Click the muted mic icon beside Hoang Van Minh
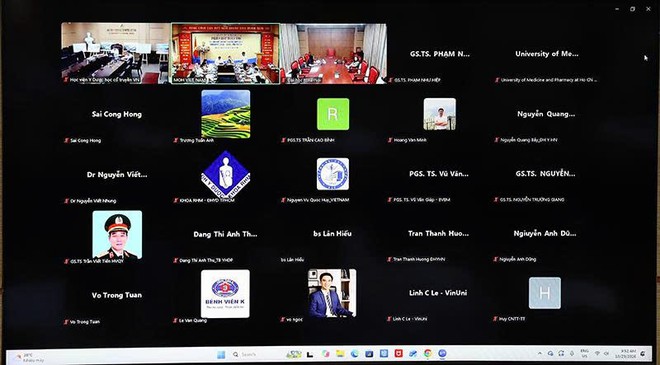The image size is (660, 365). coord(390,140)
